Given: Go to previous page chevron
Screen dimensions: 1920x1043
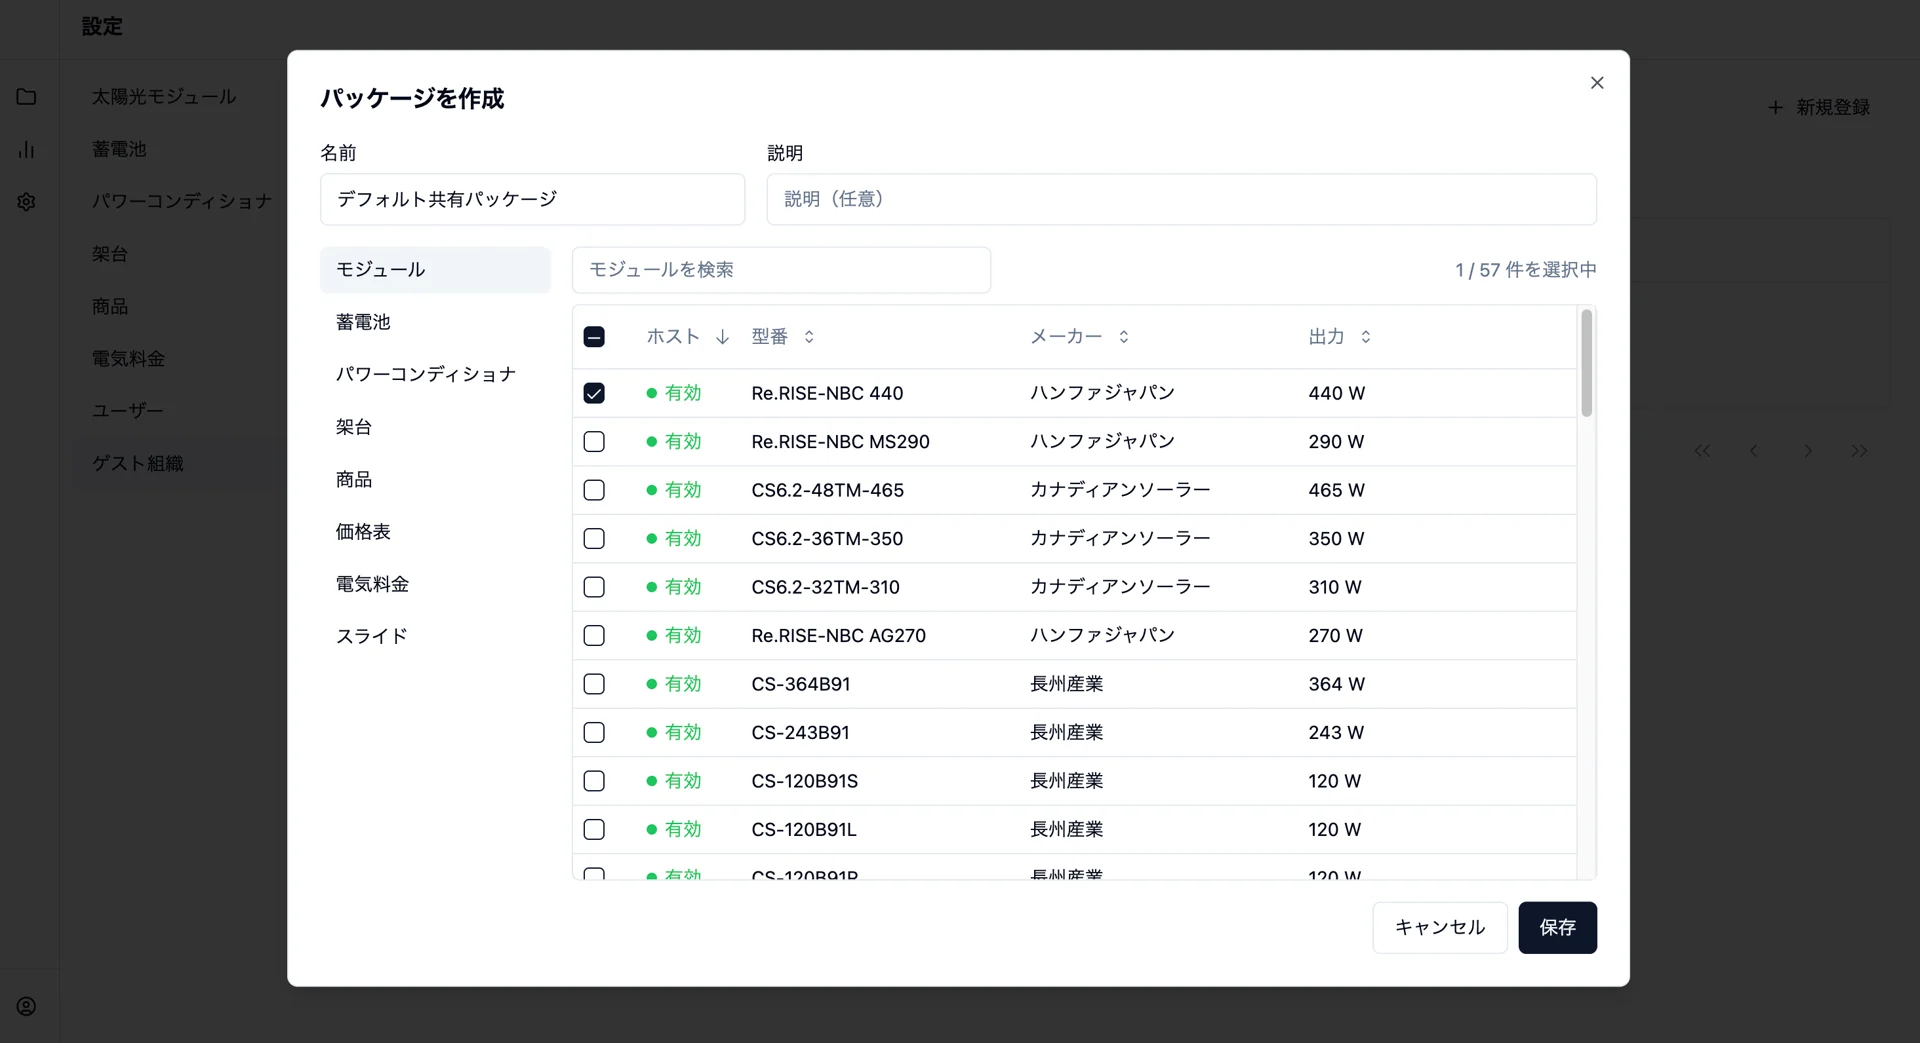Looking at the screenshot, I should (x=1754, y=451).
